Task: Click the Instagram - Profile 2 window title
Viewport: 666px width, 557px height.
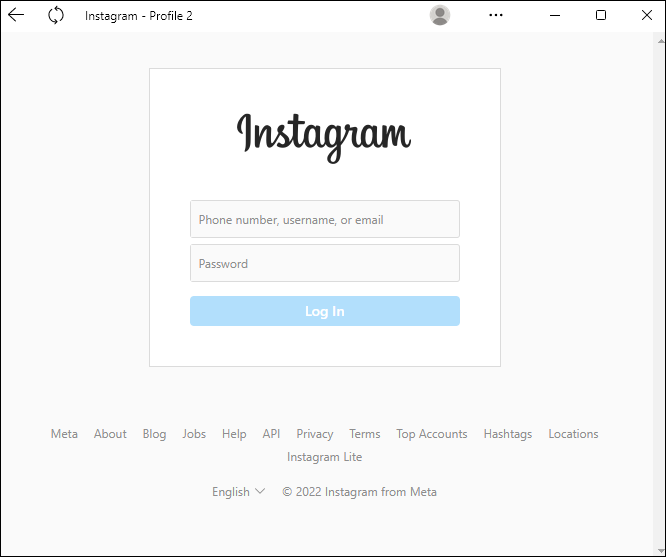Action: click(x=138, y=16)
